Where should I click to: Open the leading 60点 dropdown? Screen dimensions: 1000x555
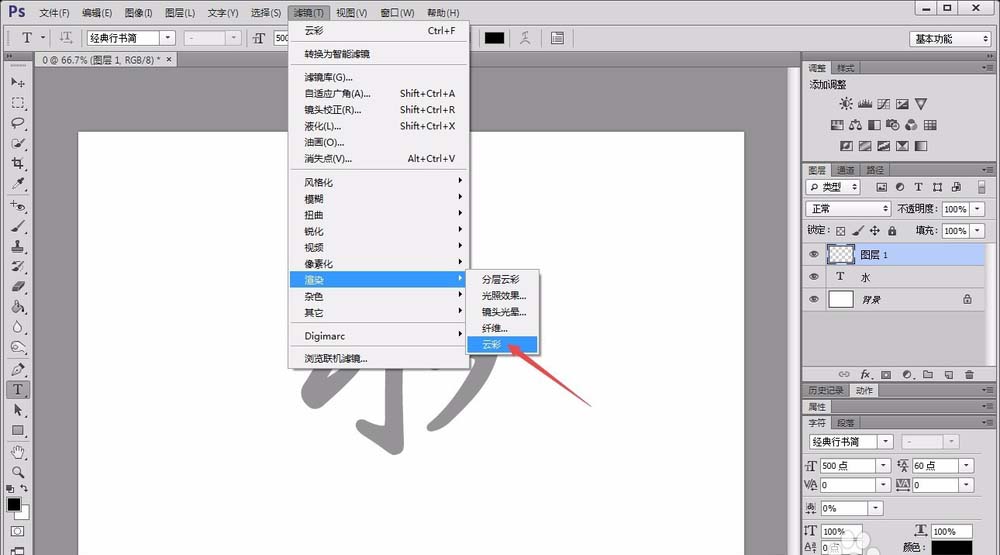click(966, 466)
